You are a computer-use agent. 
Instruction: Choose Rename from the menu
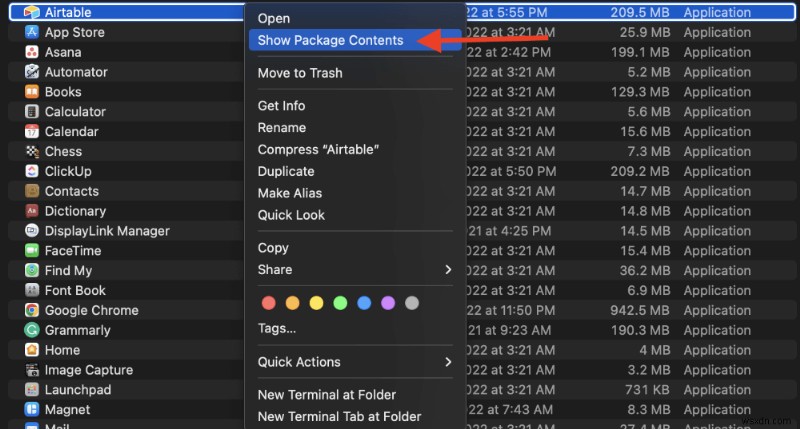click(x=355, y=128)
